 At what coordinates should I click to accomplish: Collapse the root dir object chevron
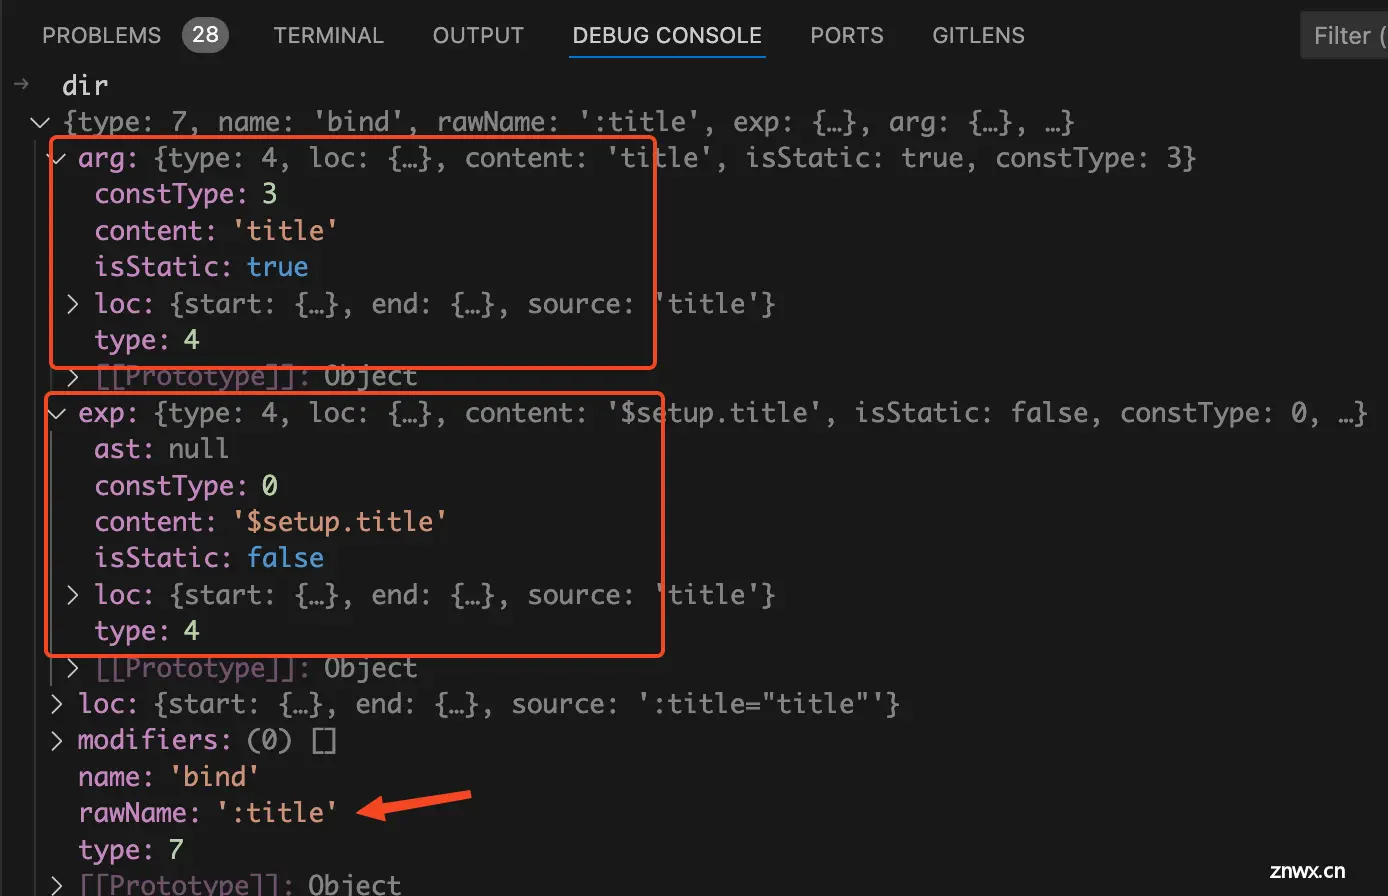point(40,123)
